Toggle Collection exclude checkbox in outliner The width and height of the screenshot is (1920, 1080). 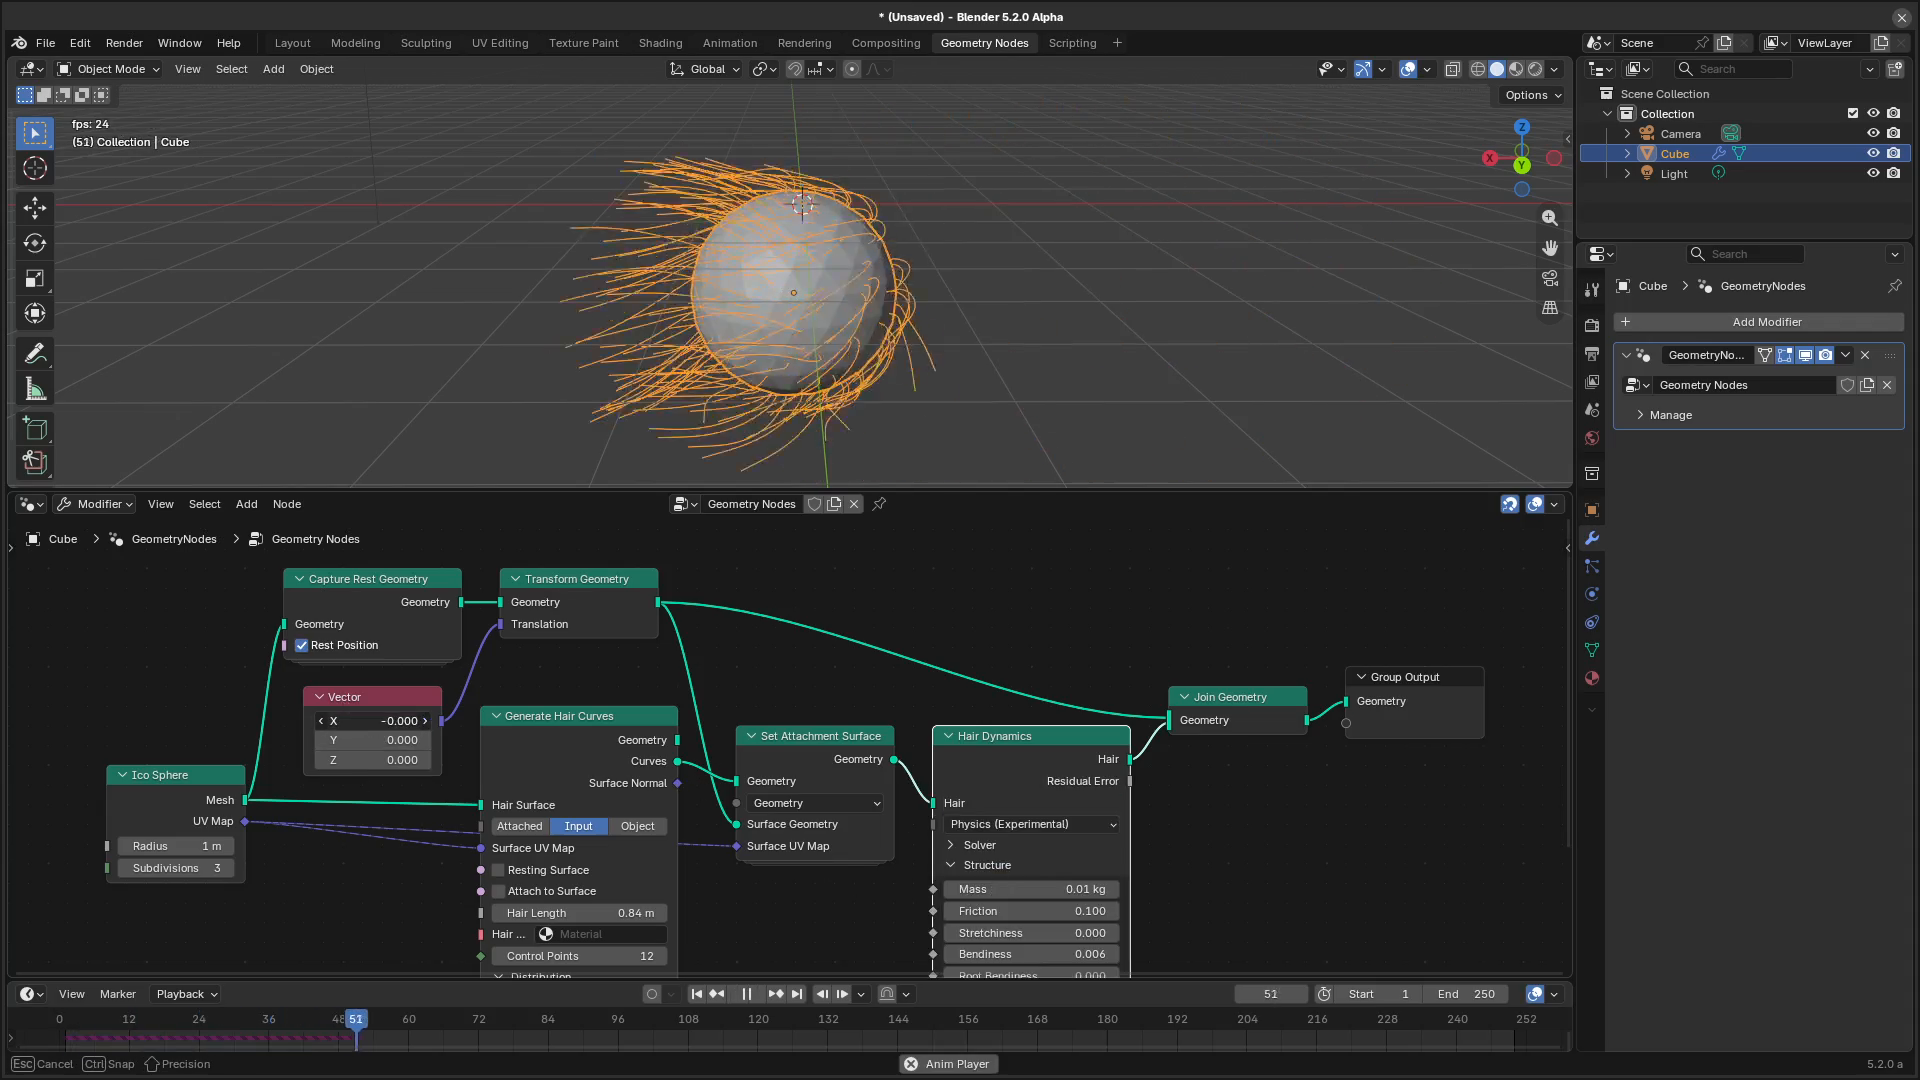[1853, 113]
